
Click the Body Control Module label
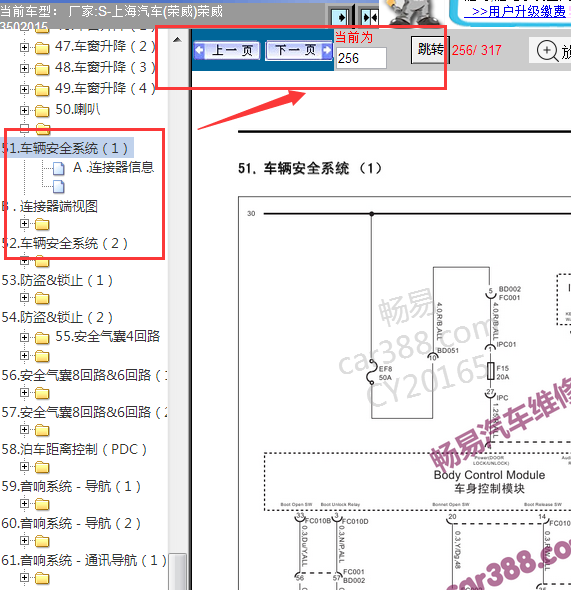click(489, 475)
